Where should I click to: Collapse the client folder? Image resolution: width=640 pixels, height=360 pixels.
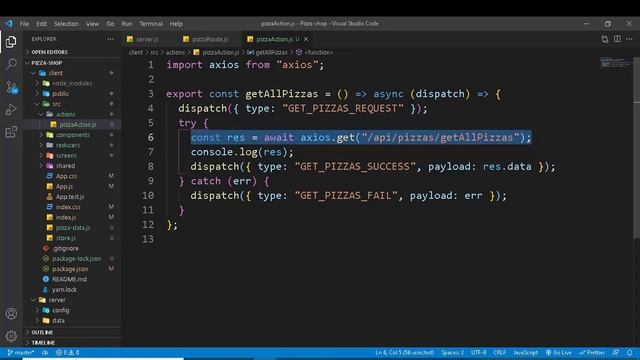tap(56, 73)
